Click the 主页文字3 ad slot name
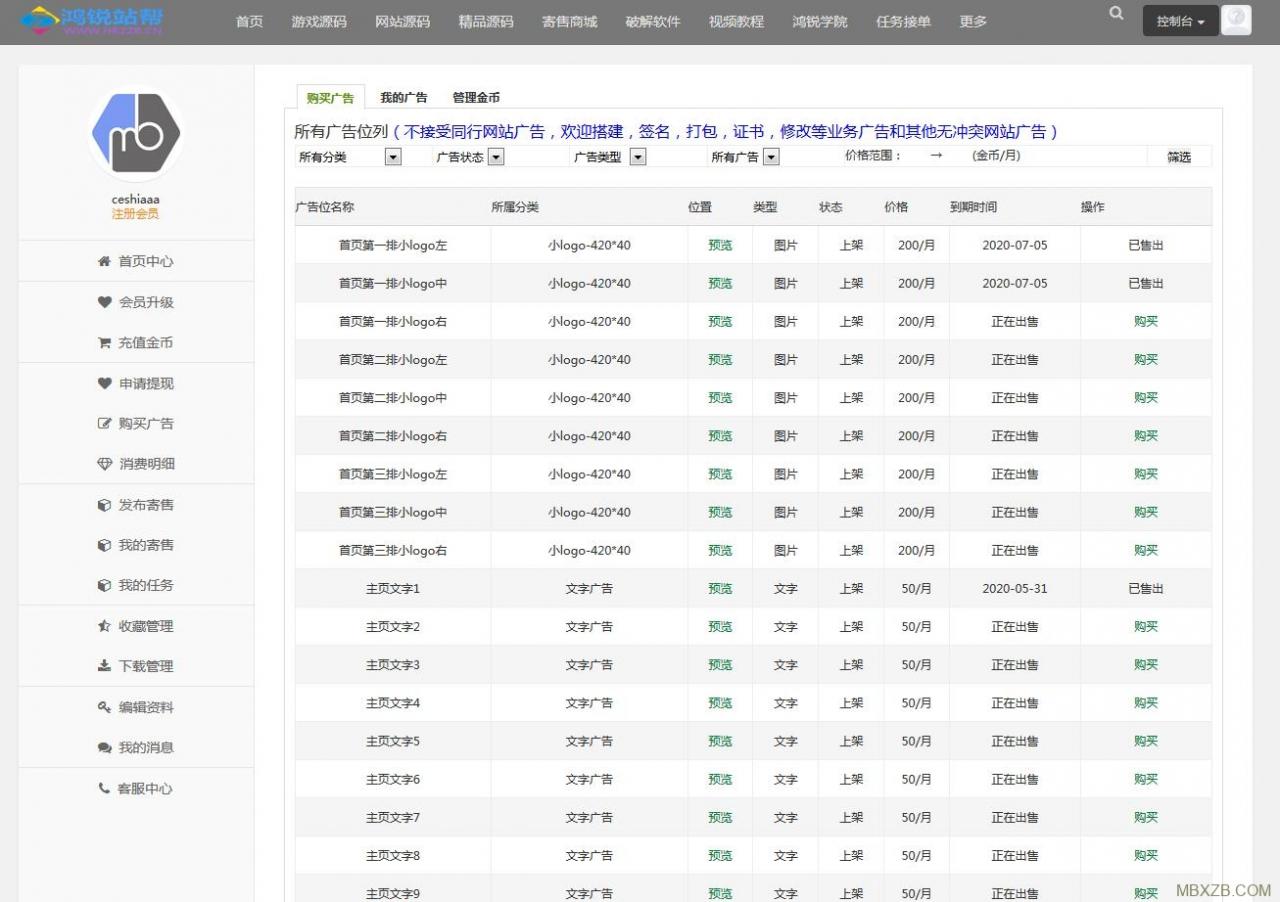Viewport: 1280px width, 902px height. 393,665
